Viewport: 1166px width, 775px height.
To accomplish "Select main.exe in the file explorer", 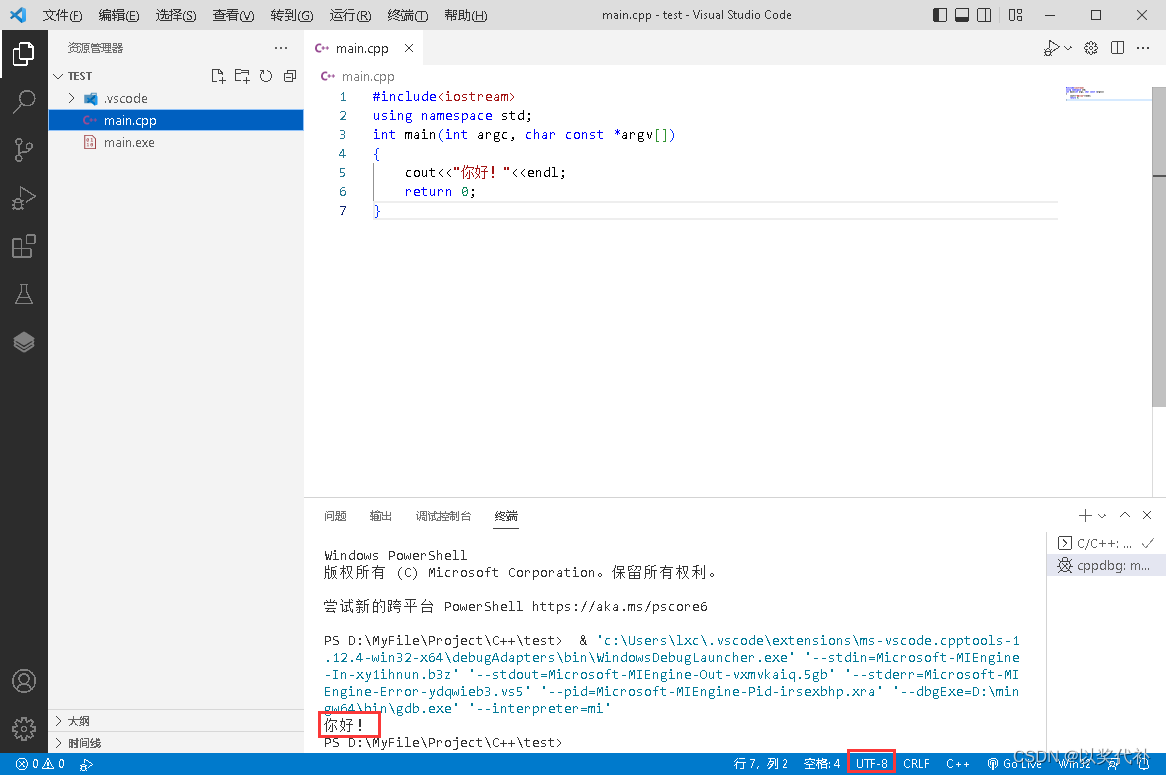I will (x=175, y=143).
